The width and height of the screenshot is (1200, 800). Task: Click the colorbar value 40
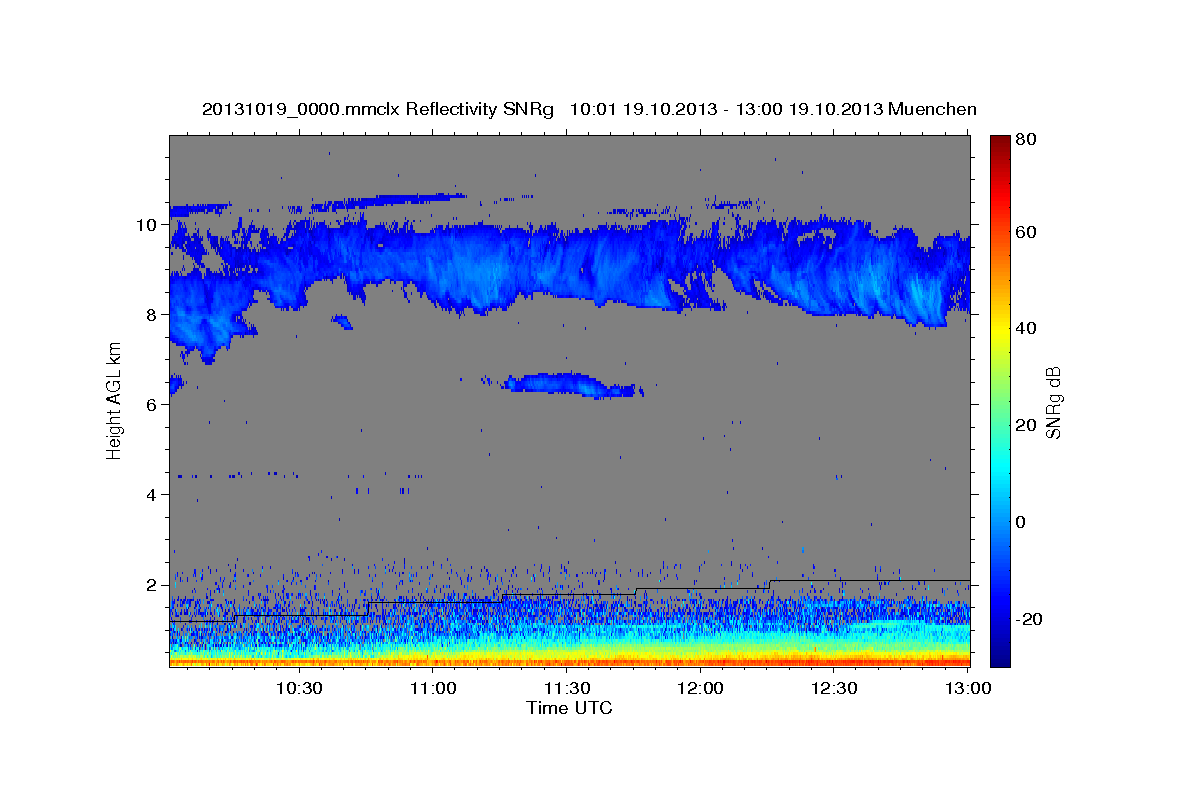1028,328
